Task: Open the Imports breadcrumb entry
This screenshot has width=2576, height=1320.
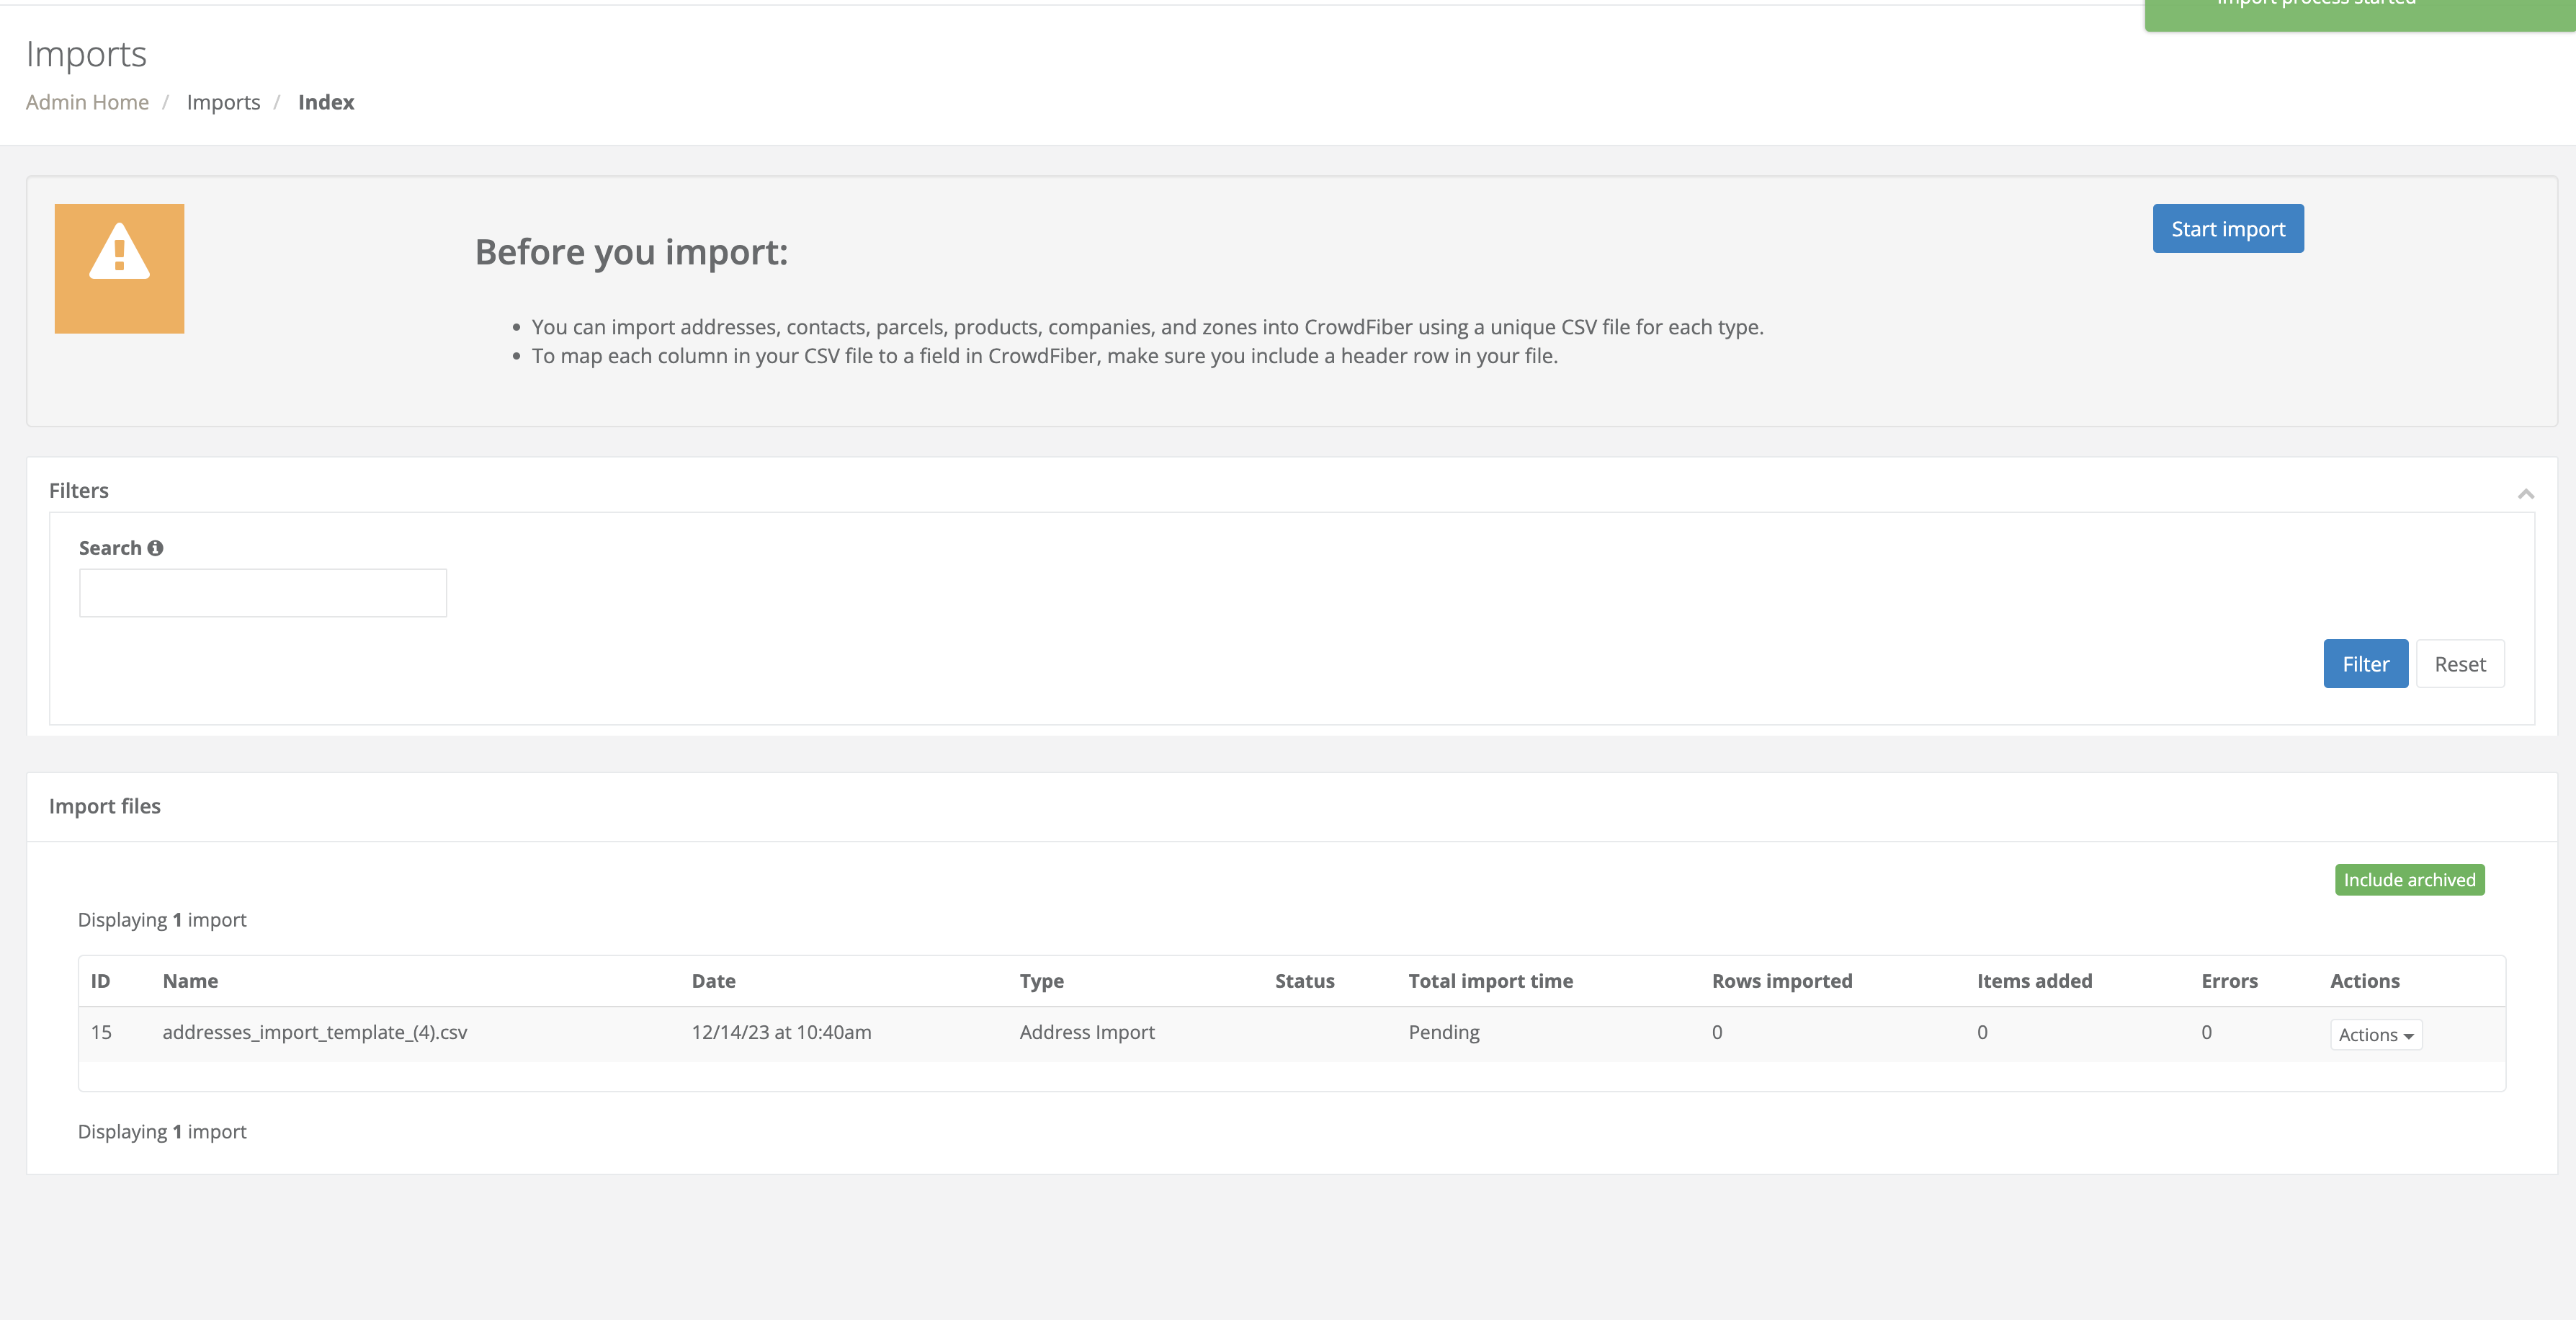Action: coord(223,101)
